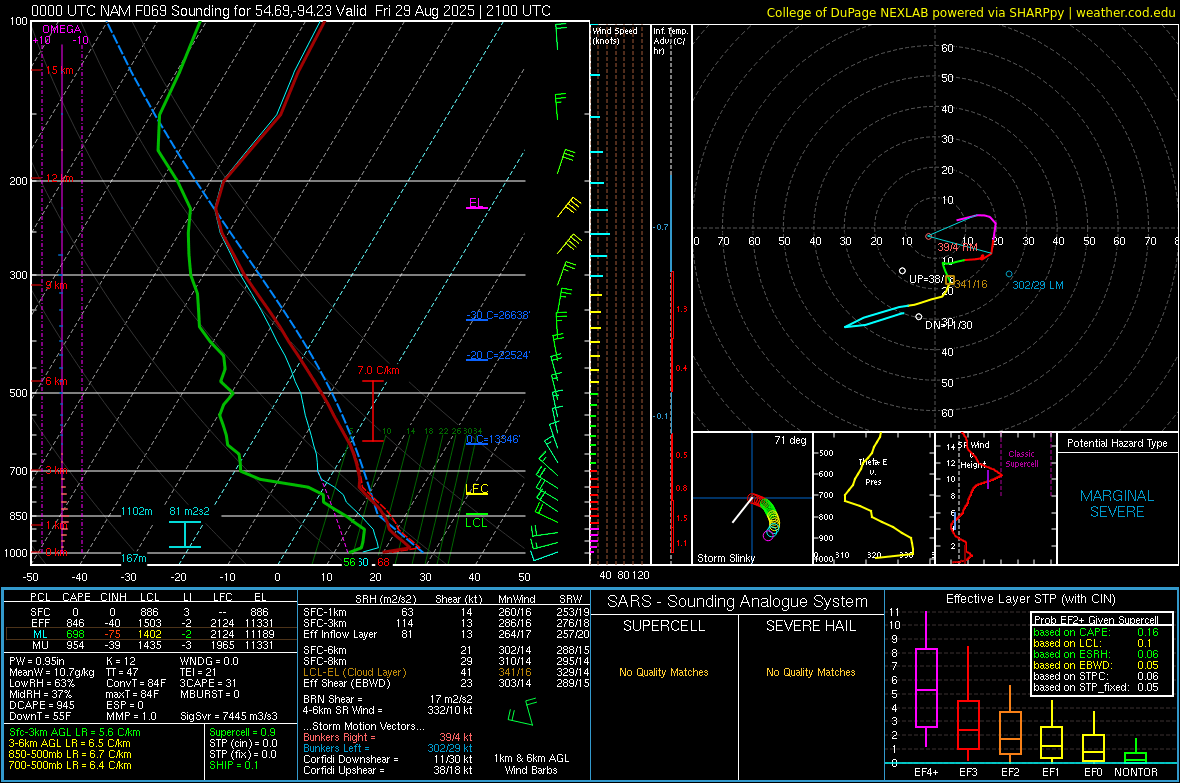Click the Sfc-3km AGL LR = 5.6 C/km line
This screenshot has height=783, width=1180.
coord(75,732)
